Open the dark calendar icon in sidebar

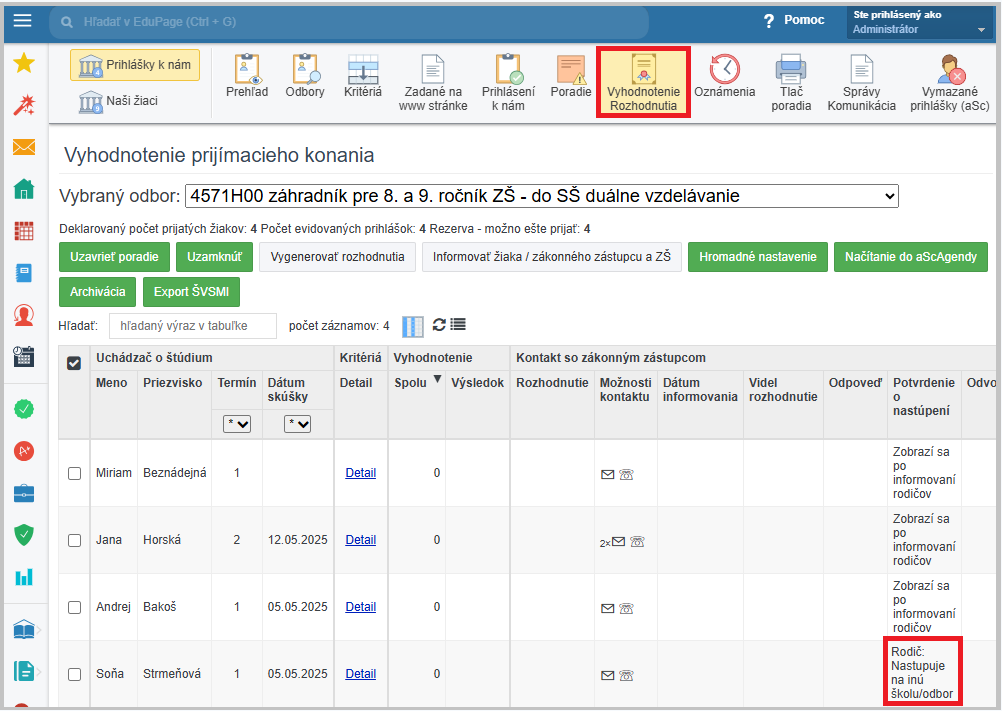[x=24, y=356]
